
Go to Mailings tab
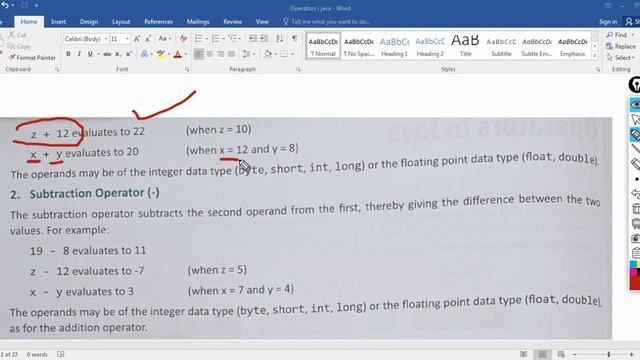[x=198, y=22]
